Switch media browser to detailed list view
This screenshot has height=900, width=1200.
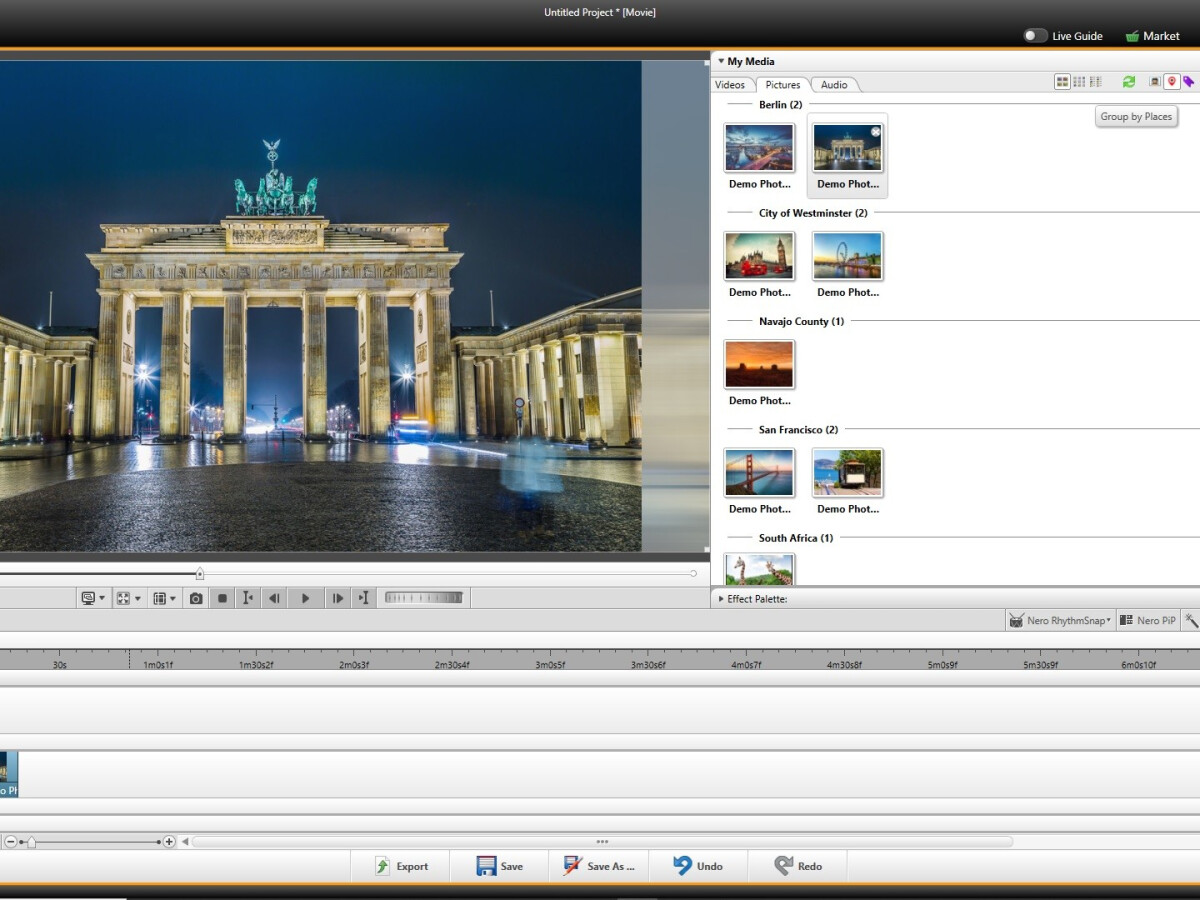pos(1095,81)
